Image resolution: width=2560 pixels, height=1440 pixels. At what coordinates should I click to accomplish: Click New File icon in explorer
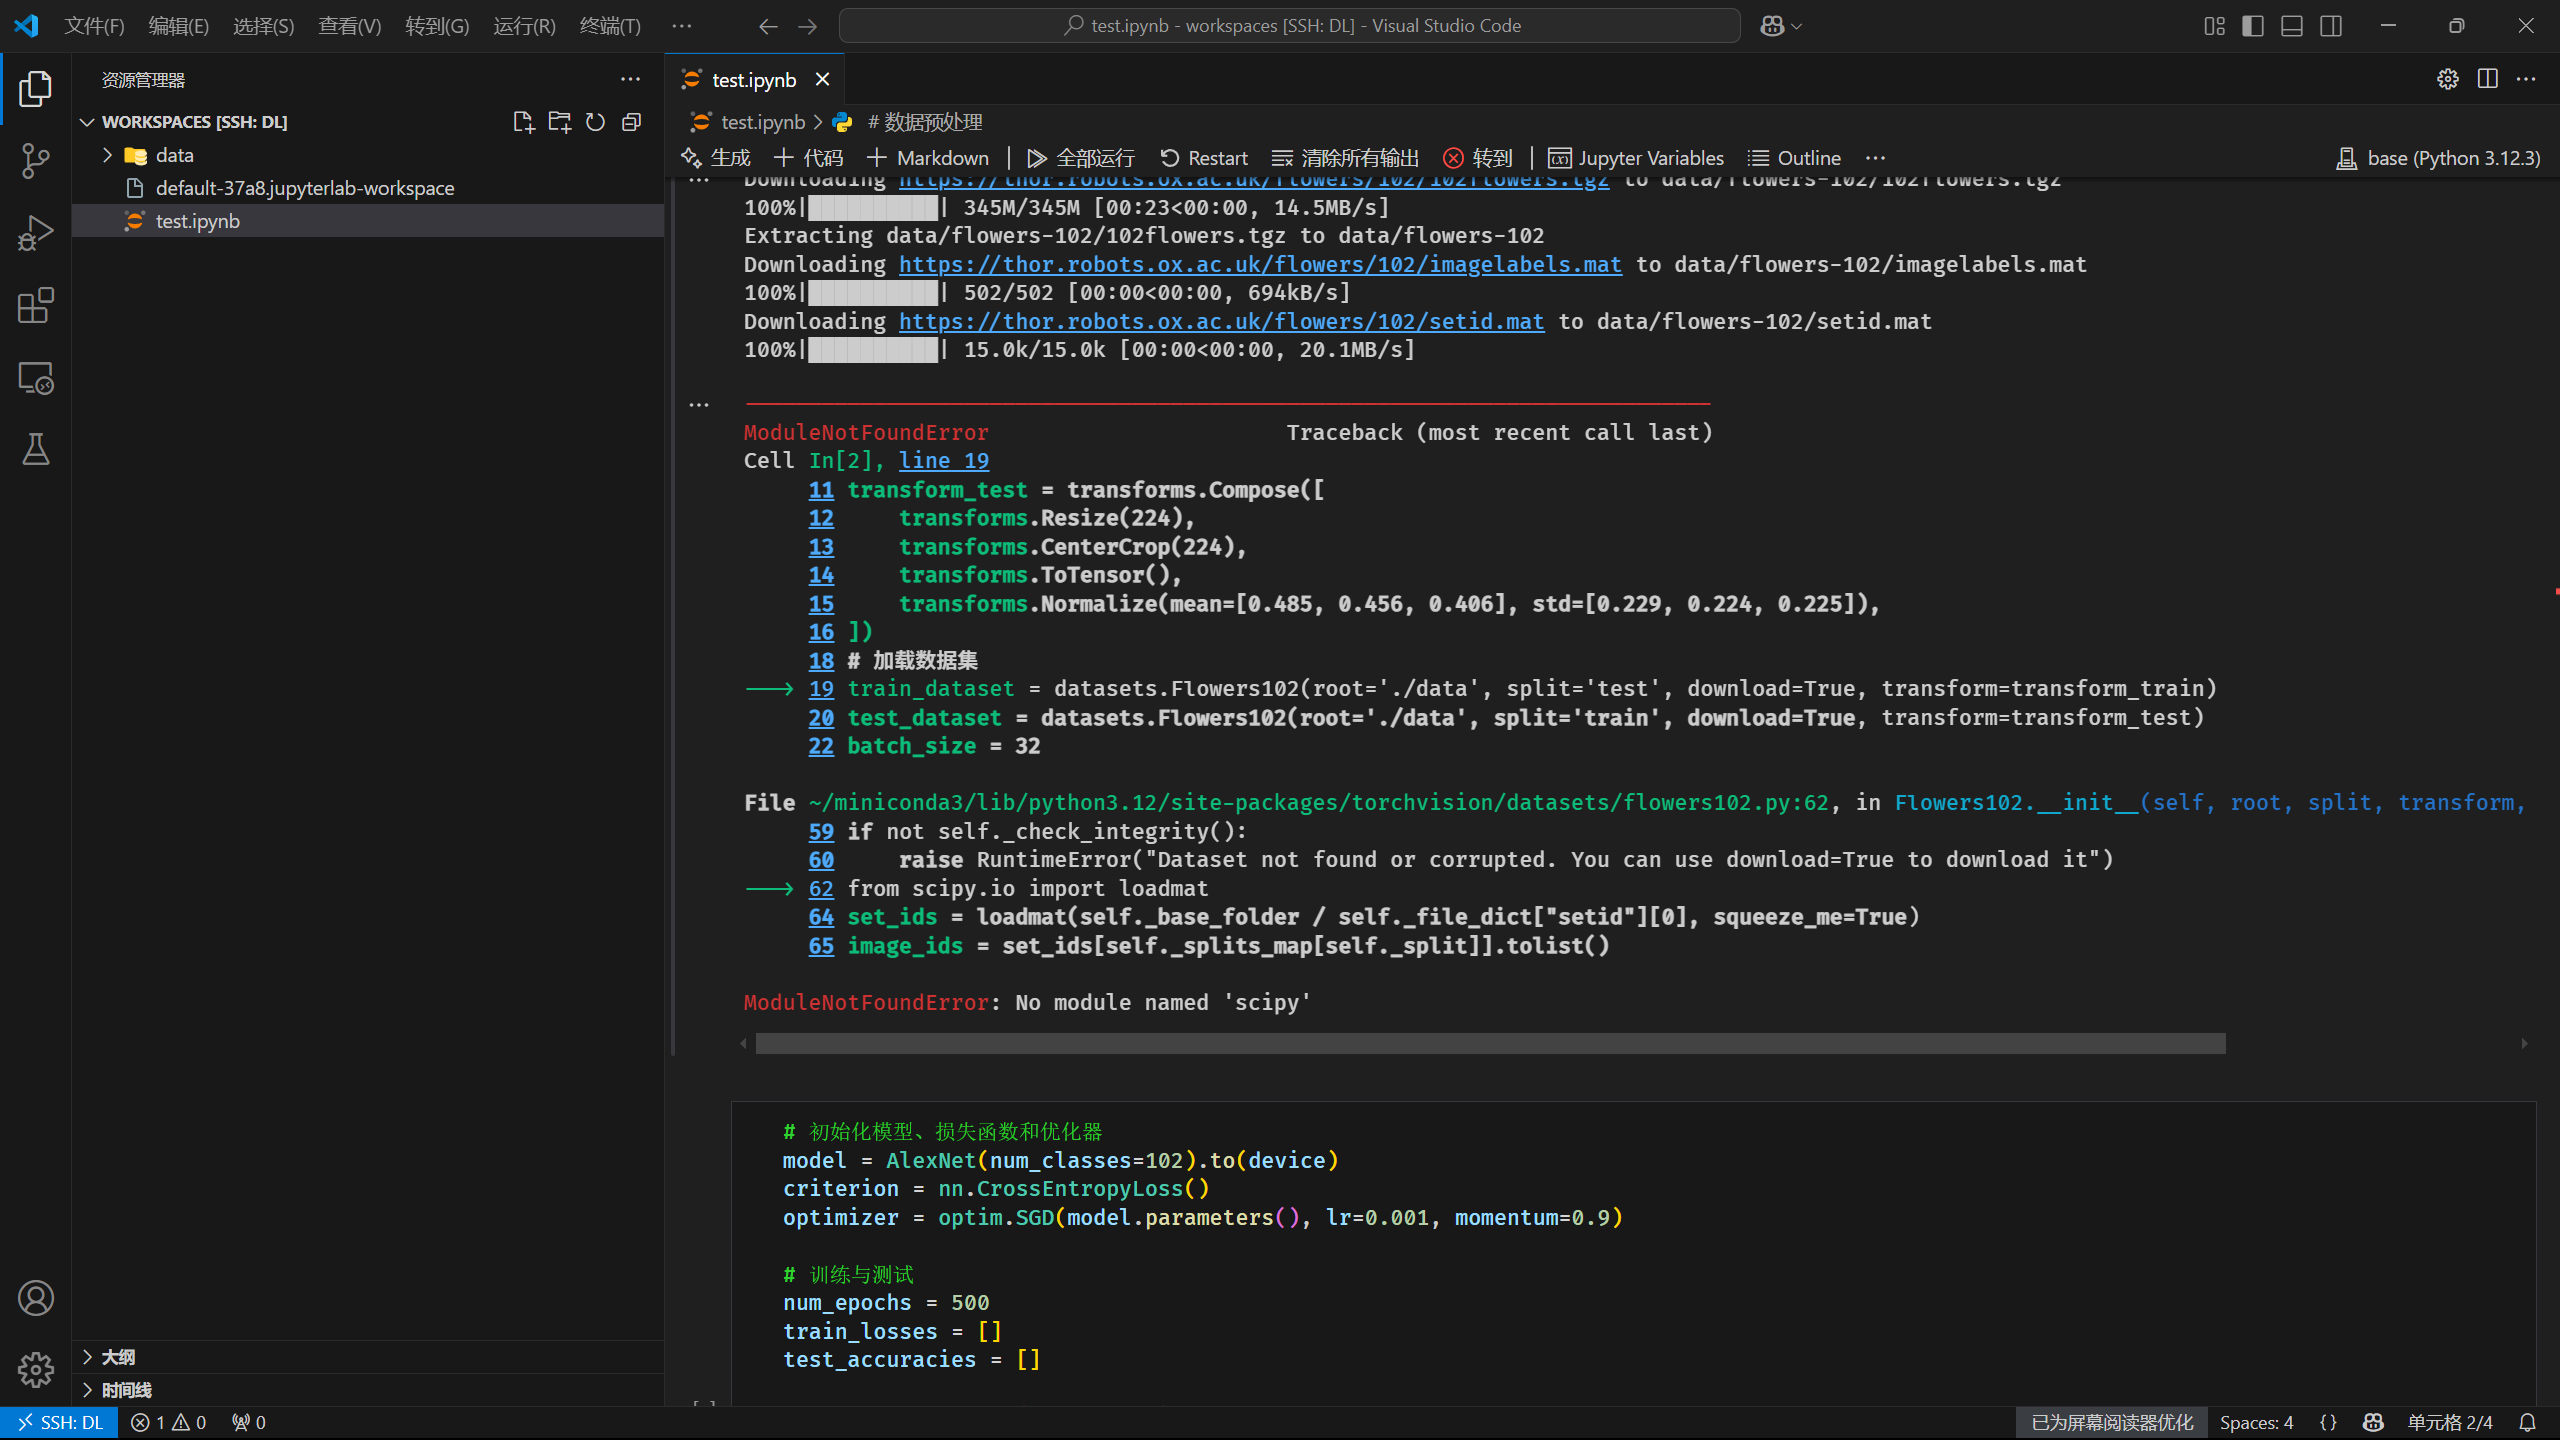coord(523,122)
